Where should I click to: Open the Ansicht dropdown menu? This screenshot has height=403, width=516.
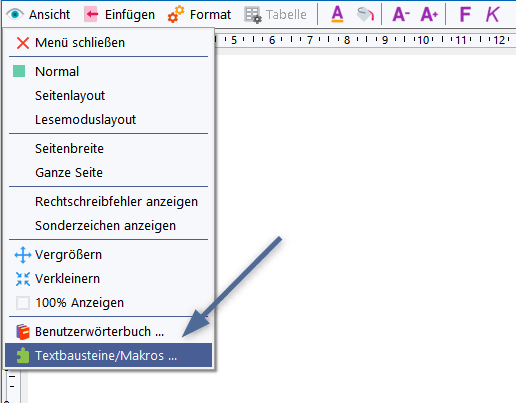click(39, 14)
